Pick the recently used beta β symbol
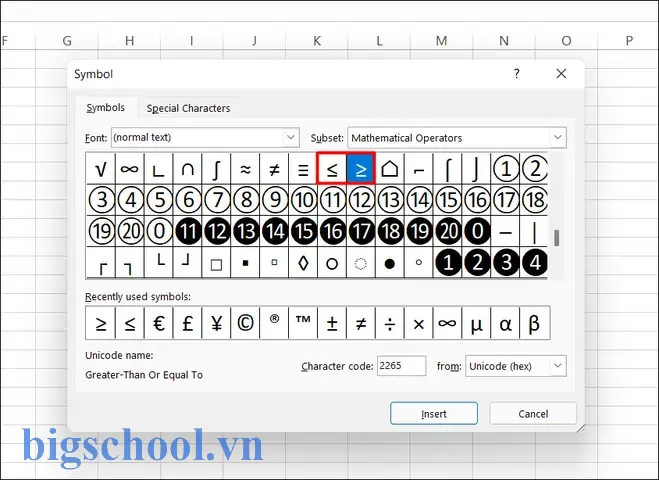Viewport: 659px width, 480px height. 535,323
